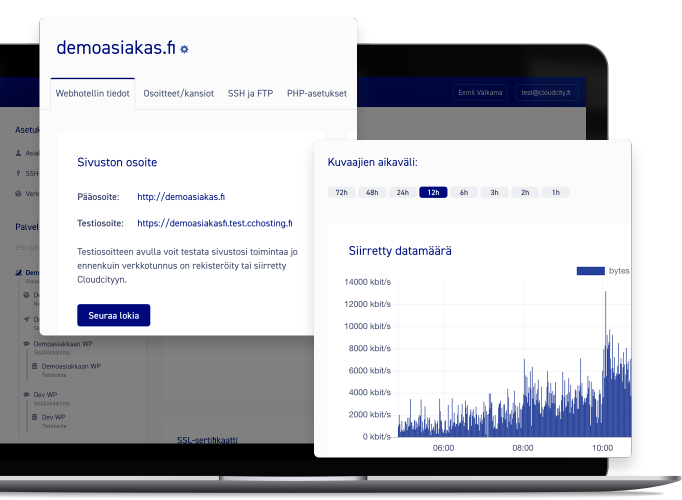Screen dimensions: 682x500
Task: Click the gear icon next to demoasiakas.fi
Action: 184,49
